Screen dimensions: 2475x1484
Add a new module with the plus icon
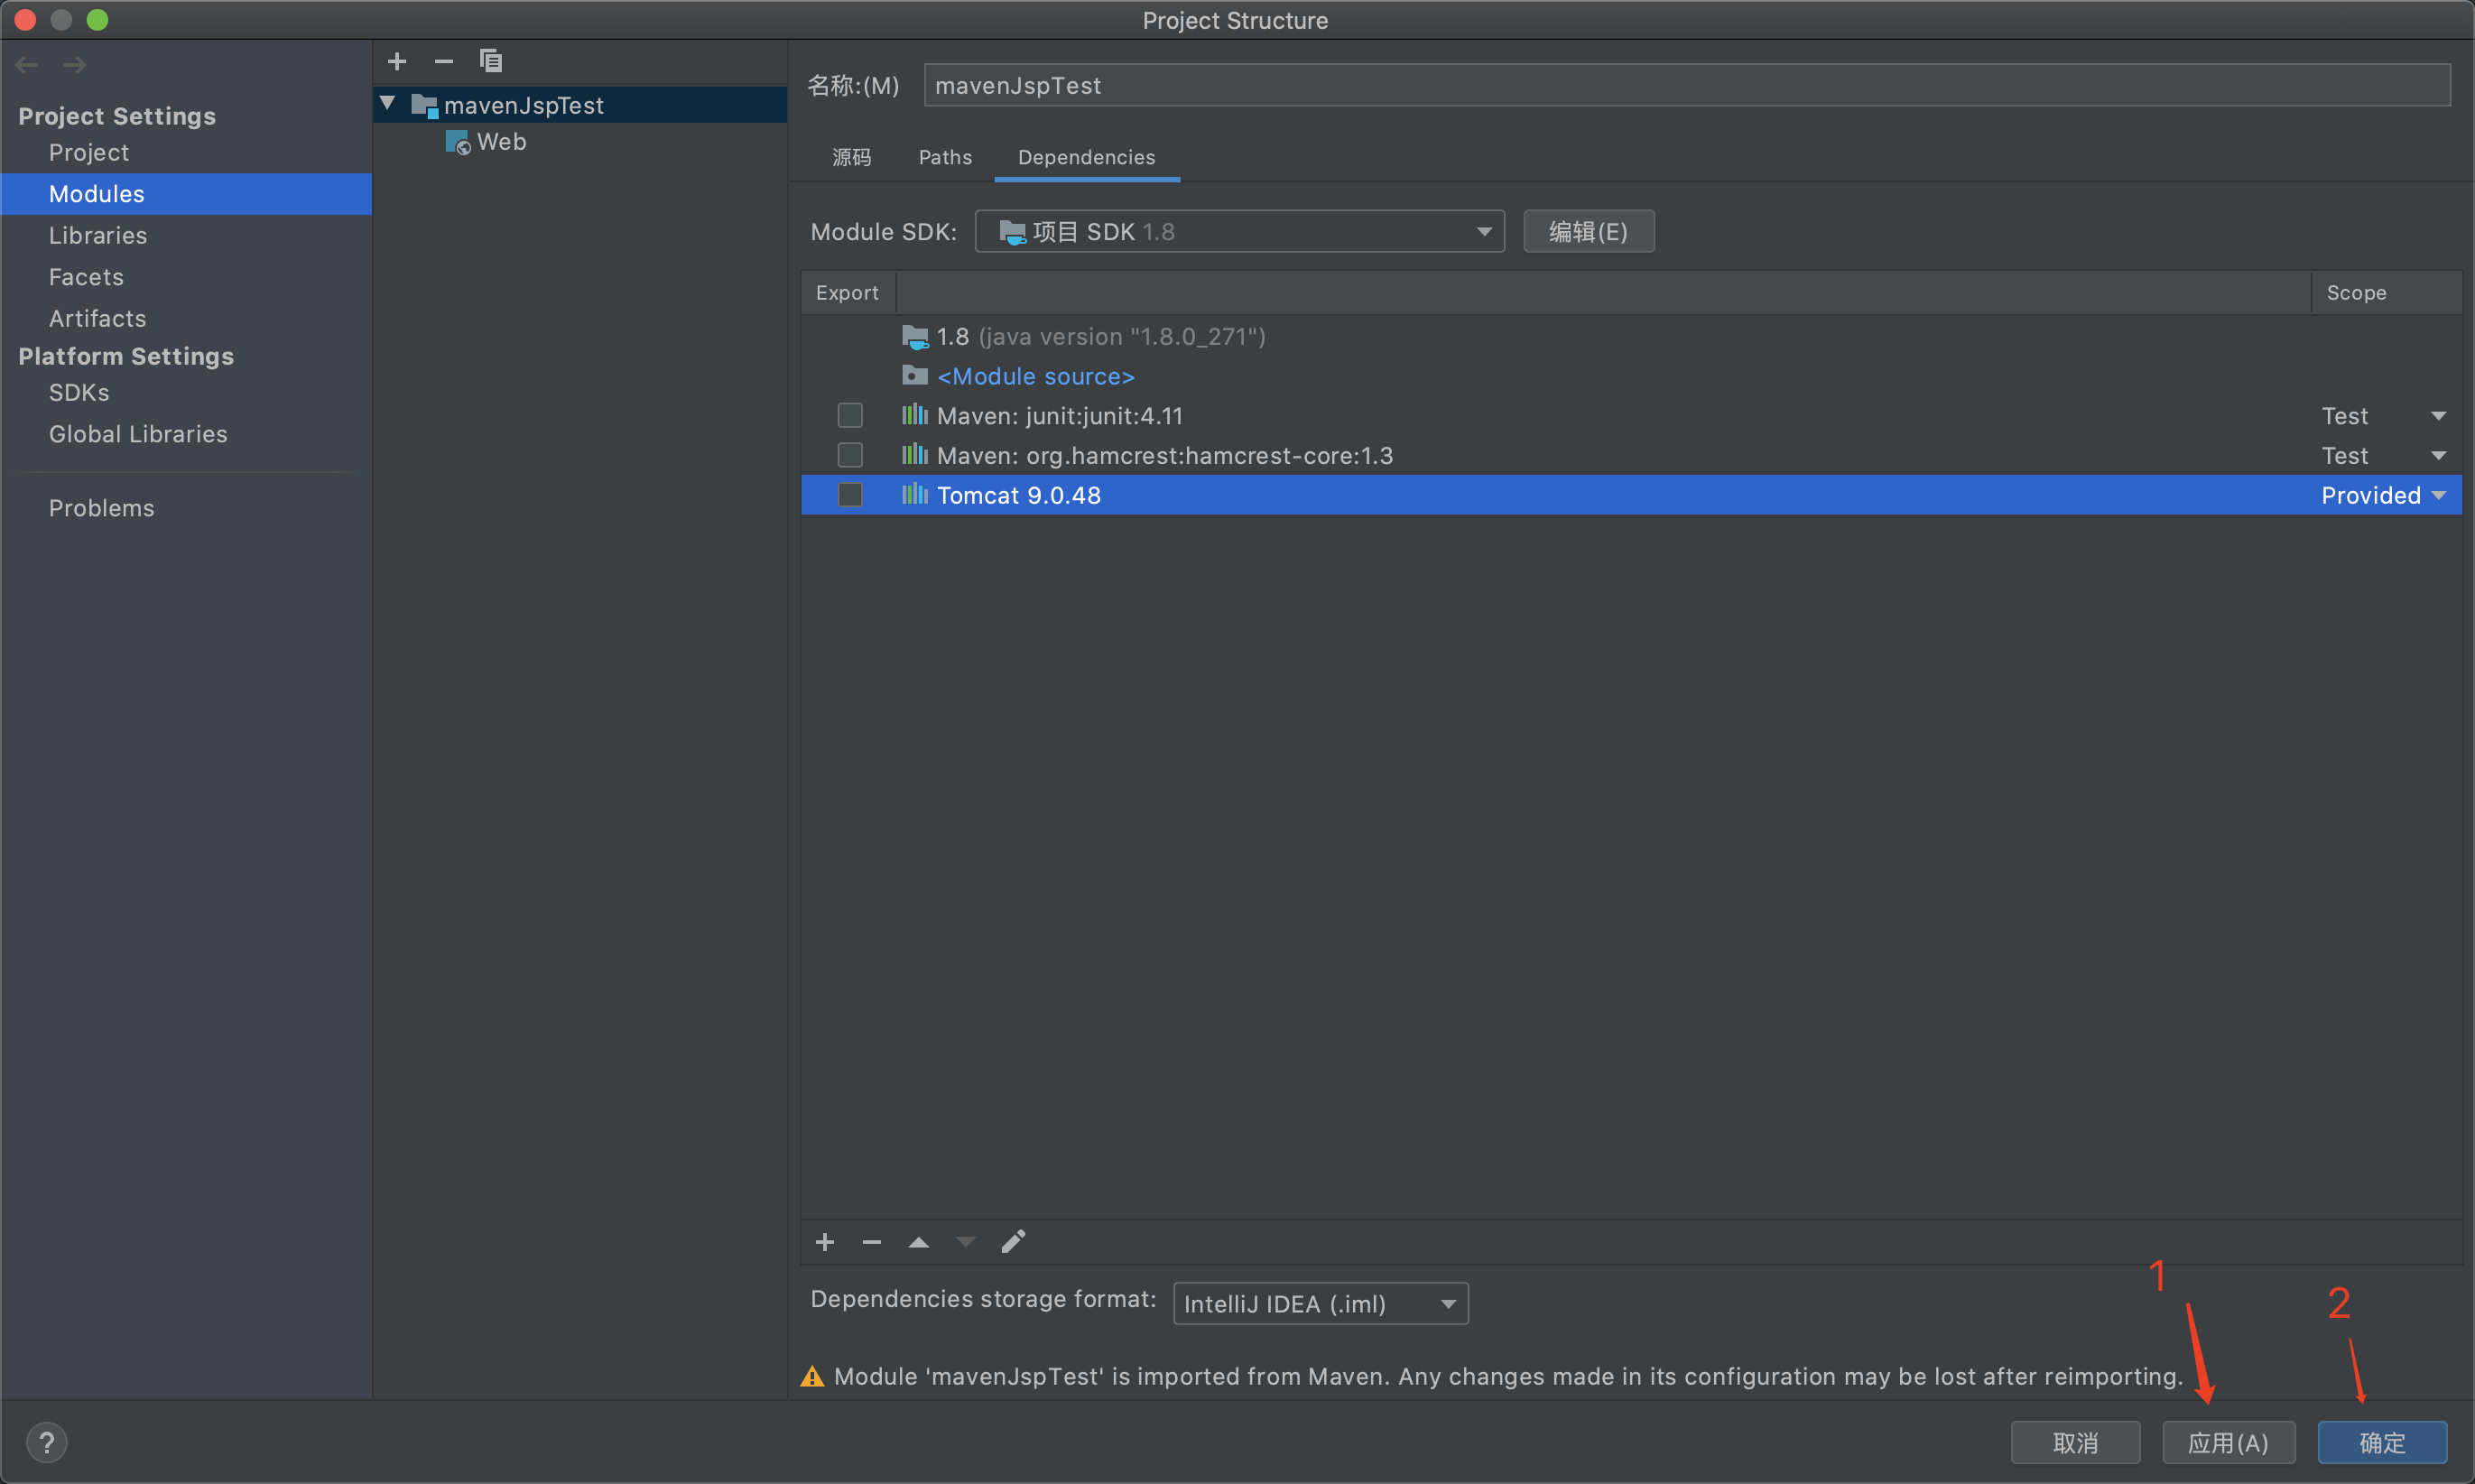pos(397,61)
